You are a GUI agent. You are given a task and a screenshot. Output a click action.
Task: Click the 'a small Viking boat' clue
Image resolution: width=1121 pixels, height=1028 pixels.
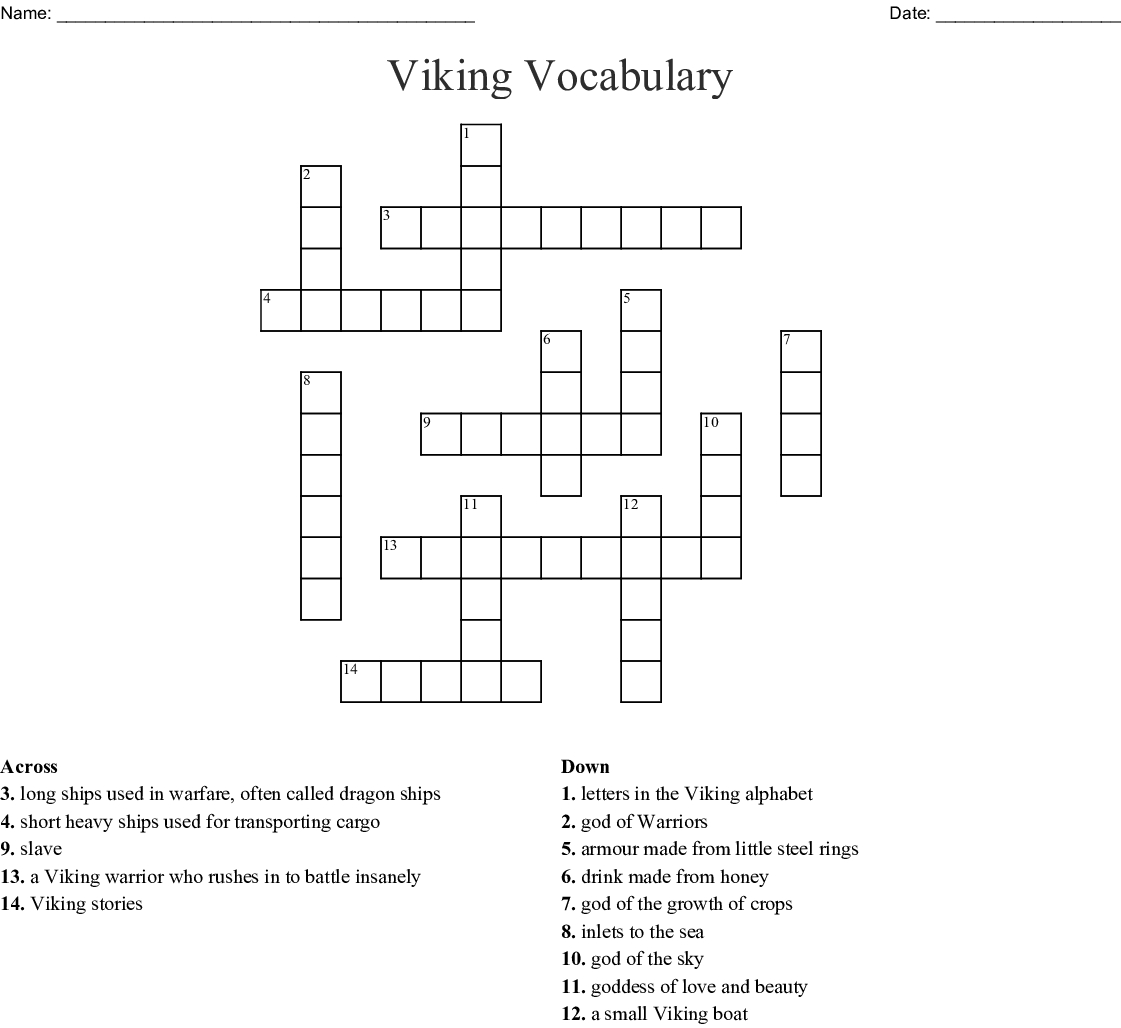click(x=654, y=1014)
